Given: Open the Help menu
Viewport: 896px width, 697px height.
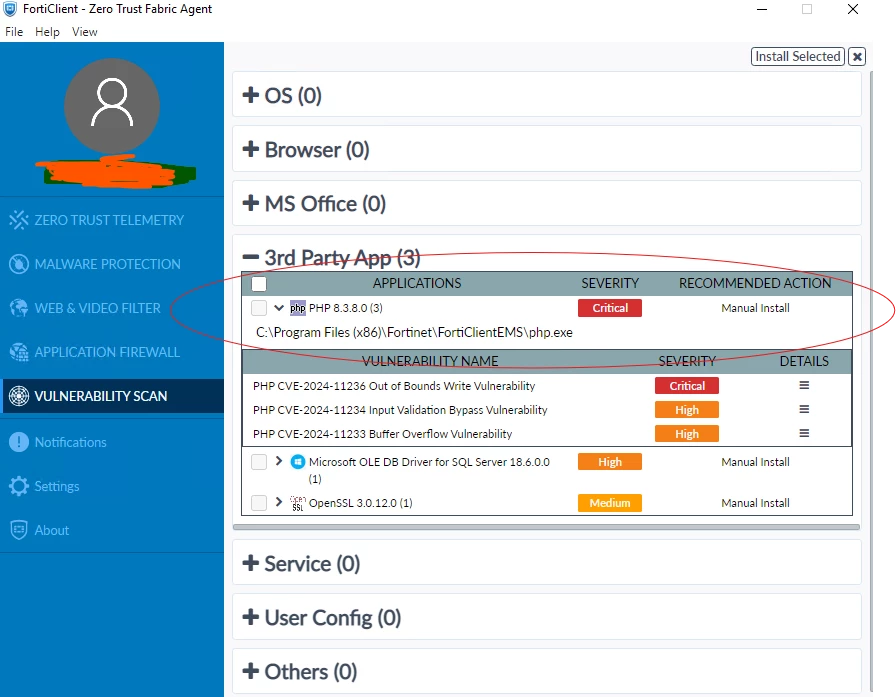Looking at the screenshot, I should 47,32.
